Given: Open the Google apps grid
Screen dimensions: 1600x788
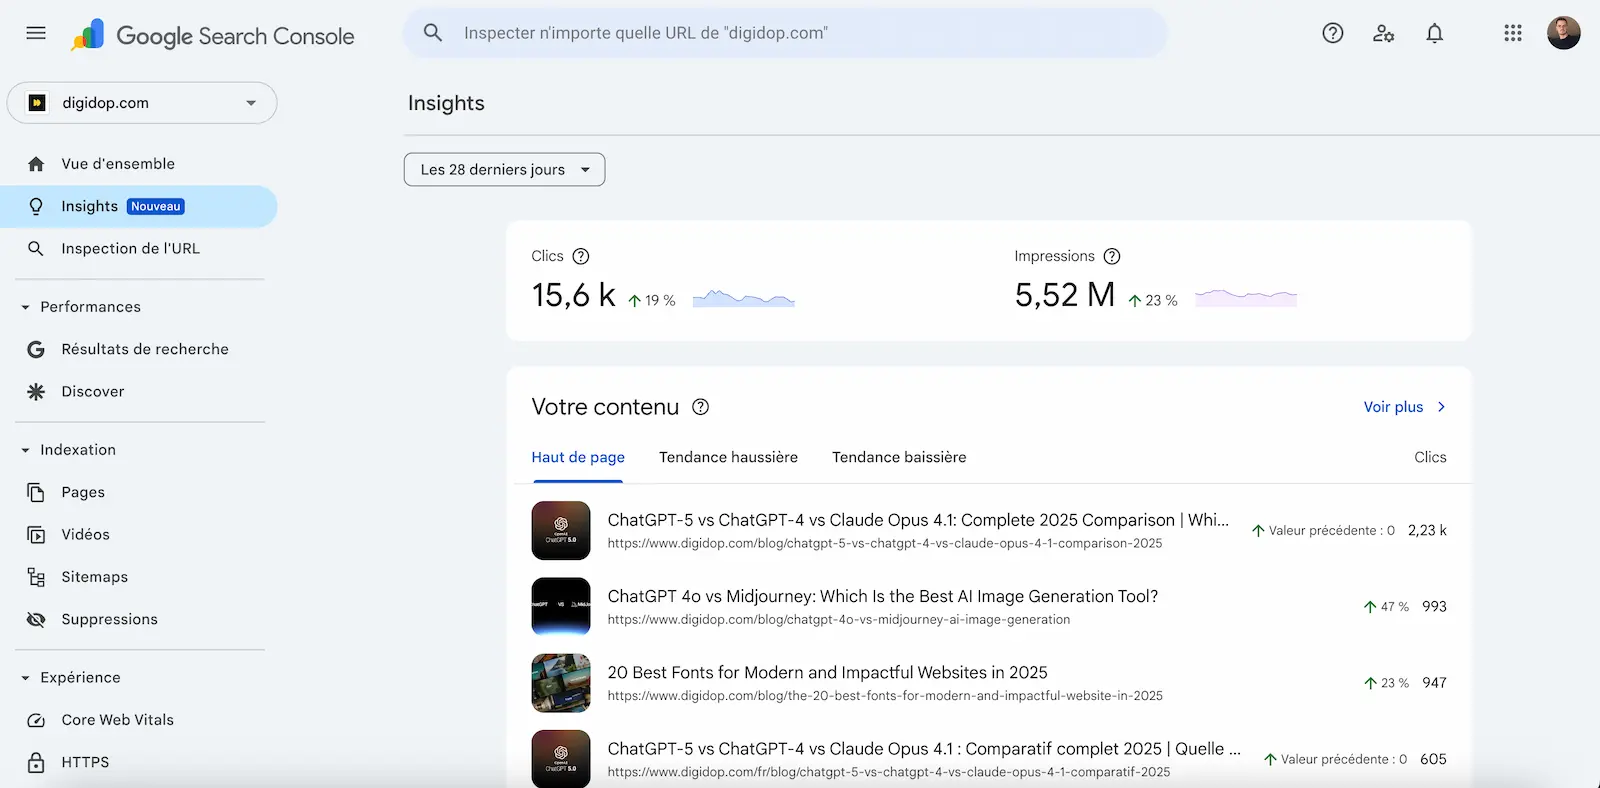Looking at the screenshot, I should pos(1513,33).
